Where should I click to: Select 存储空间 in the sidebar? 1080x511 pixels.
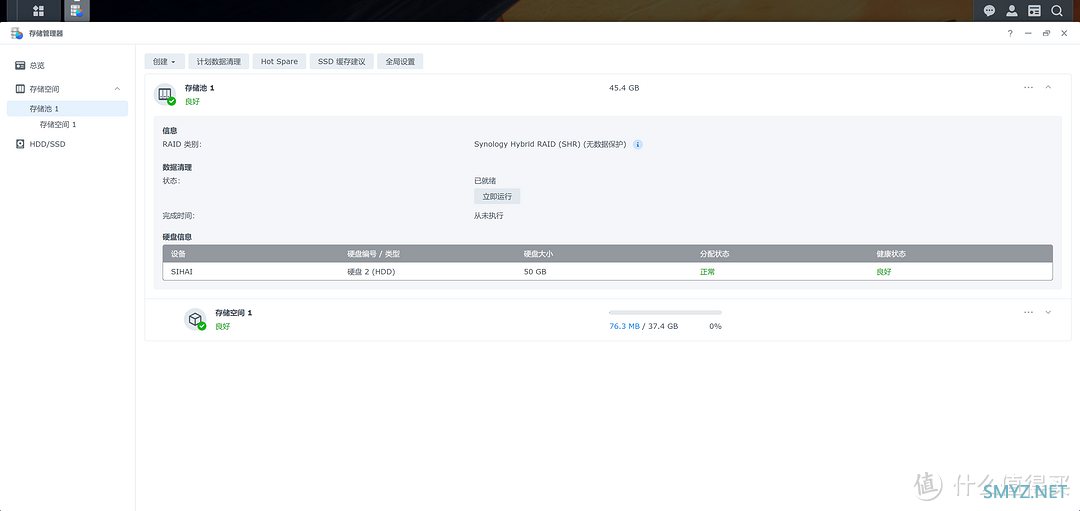(x=44, y=89)
